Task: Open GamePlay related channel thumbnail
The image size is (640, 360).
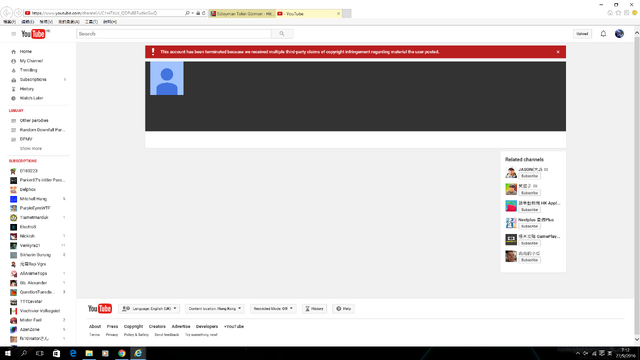Action: (511, 239)
